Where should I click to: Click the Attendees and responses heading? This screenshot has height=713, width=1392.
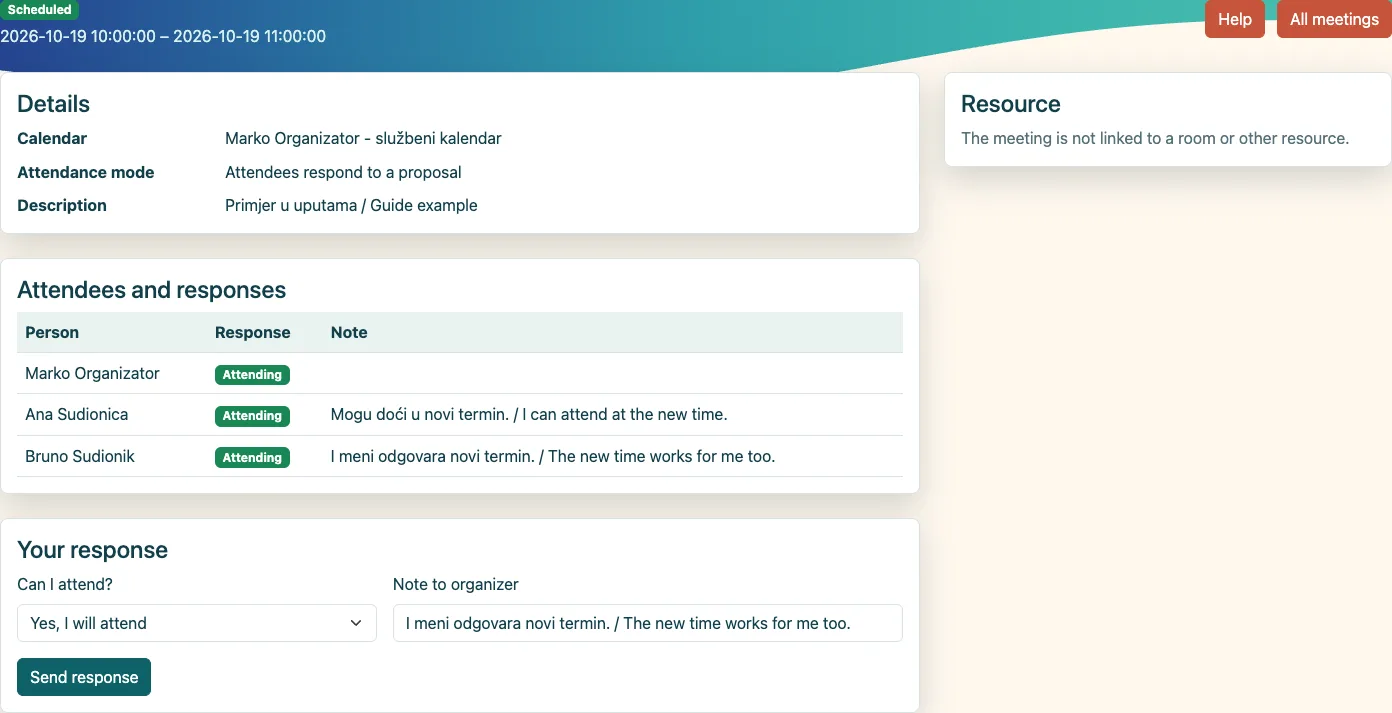(152, 290)
